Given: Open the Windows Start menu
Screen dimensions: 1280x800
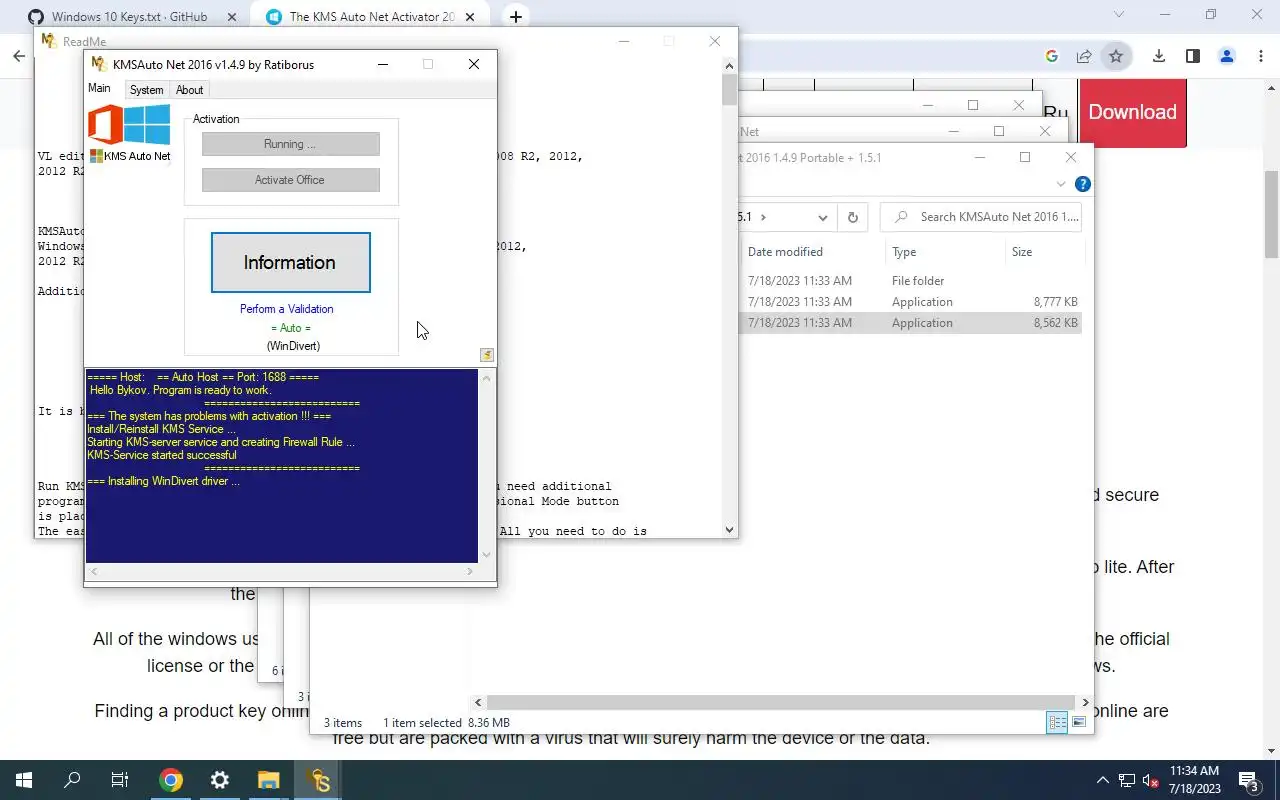Looking at the screenshot, I should [x=23, y=780].
